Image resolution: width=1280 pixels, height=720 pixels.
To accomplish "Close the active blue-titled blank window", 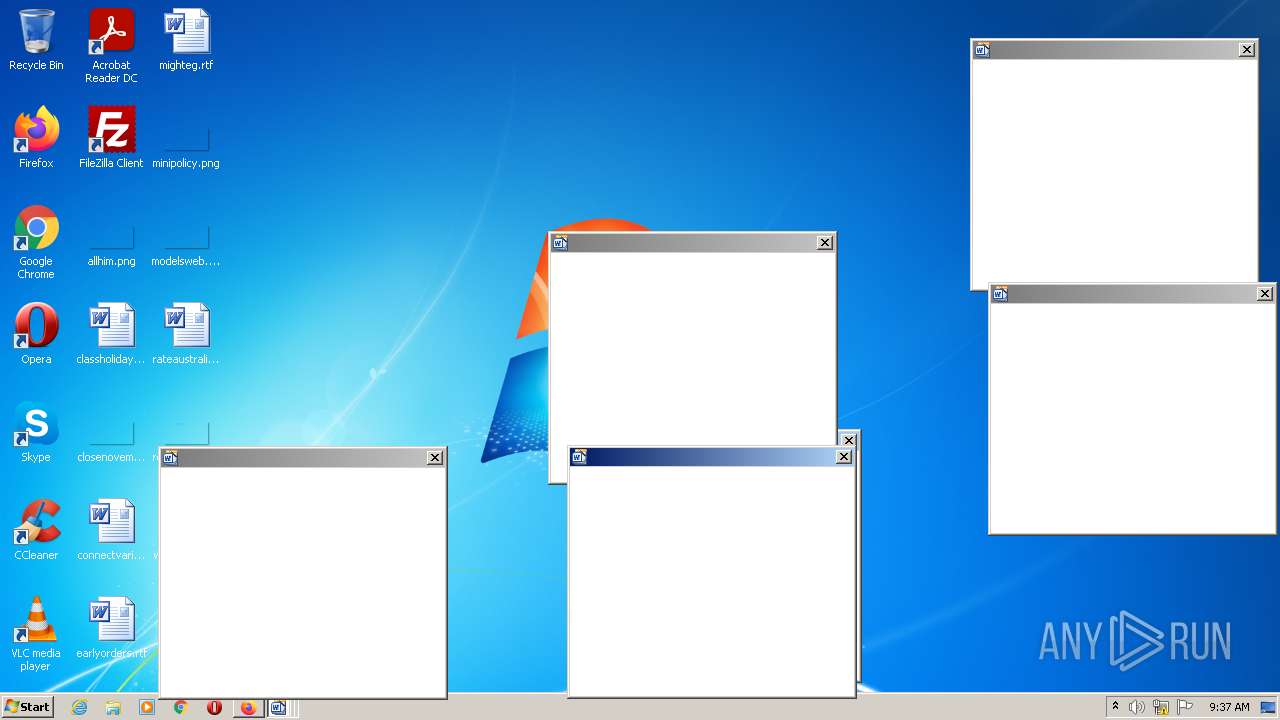I will pyautogui.click(x=844, y=457).
